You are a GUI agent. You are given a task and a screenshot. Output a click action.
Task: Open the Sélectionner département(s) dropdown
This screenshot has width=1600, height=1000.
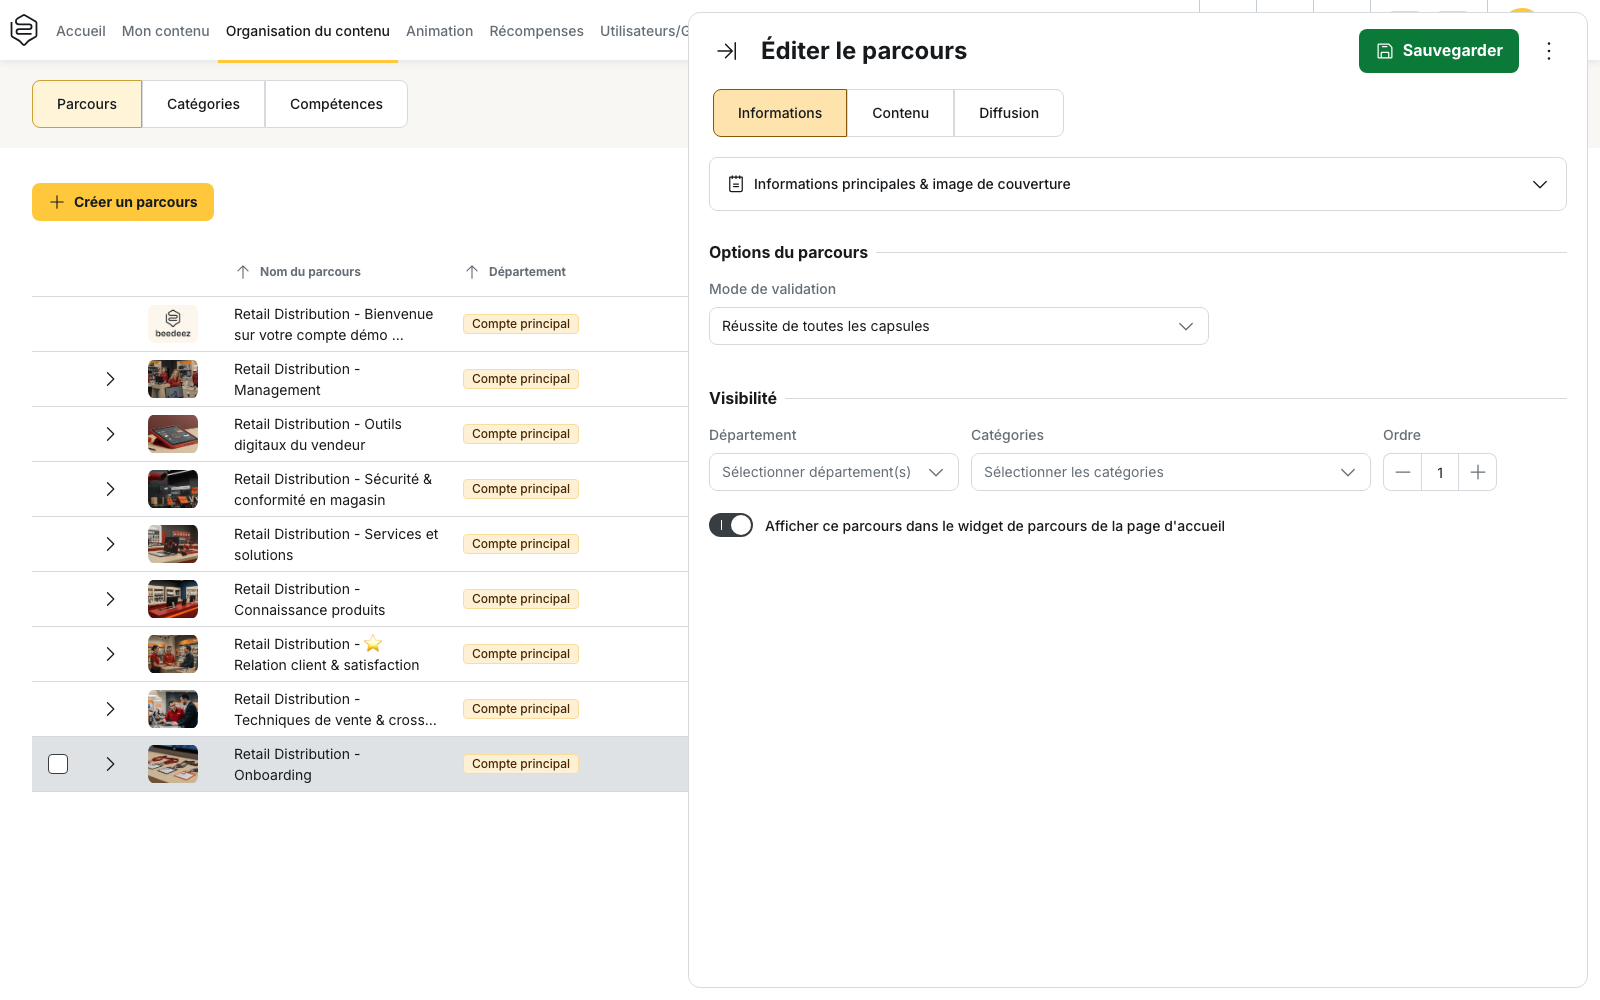[834, 472]
